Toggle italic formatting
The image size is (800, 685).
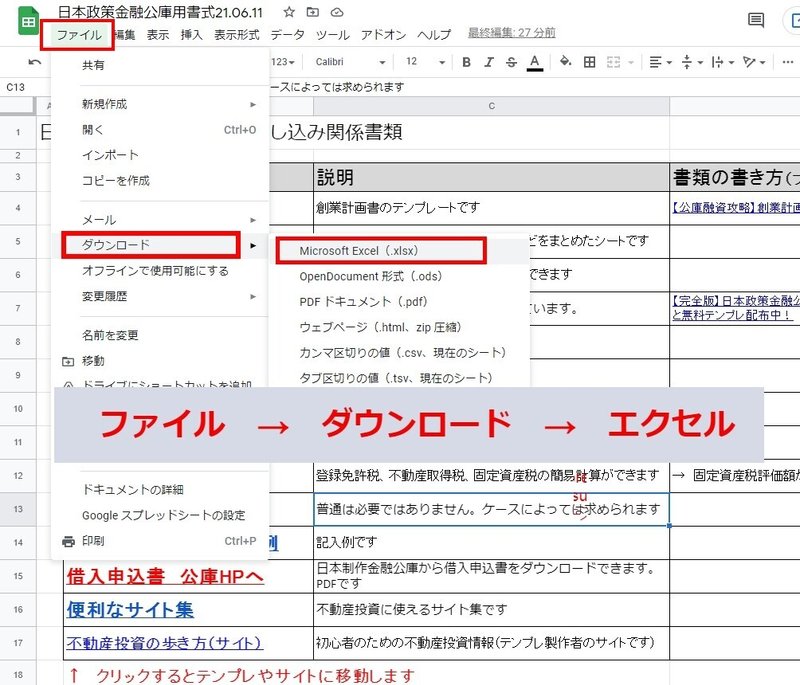[489, 62]
